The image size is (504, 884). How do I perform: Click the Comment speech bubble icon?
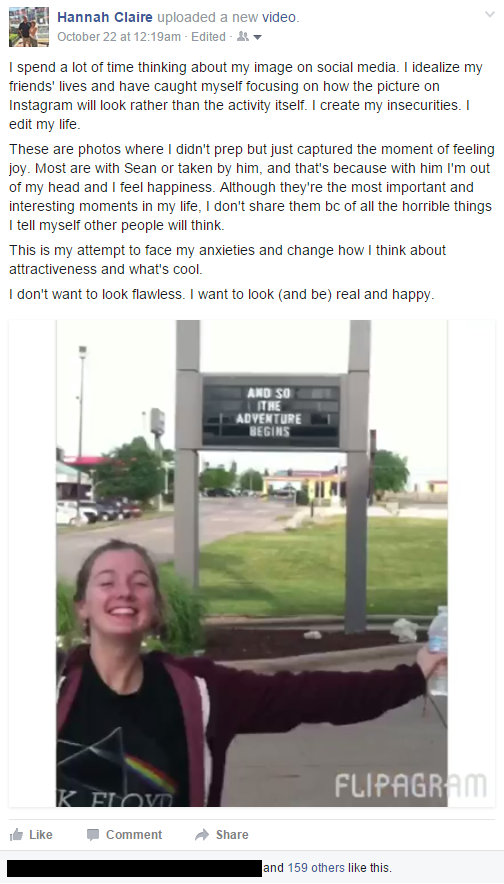click(93, 835)
